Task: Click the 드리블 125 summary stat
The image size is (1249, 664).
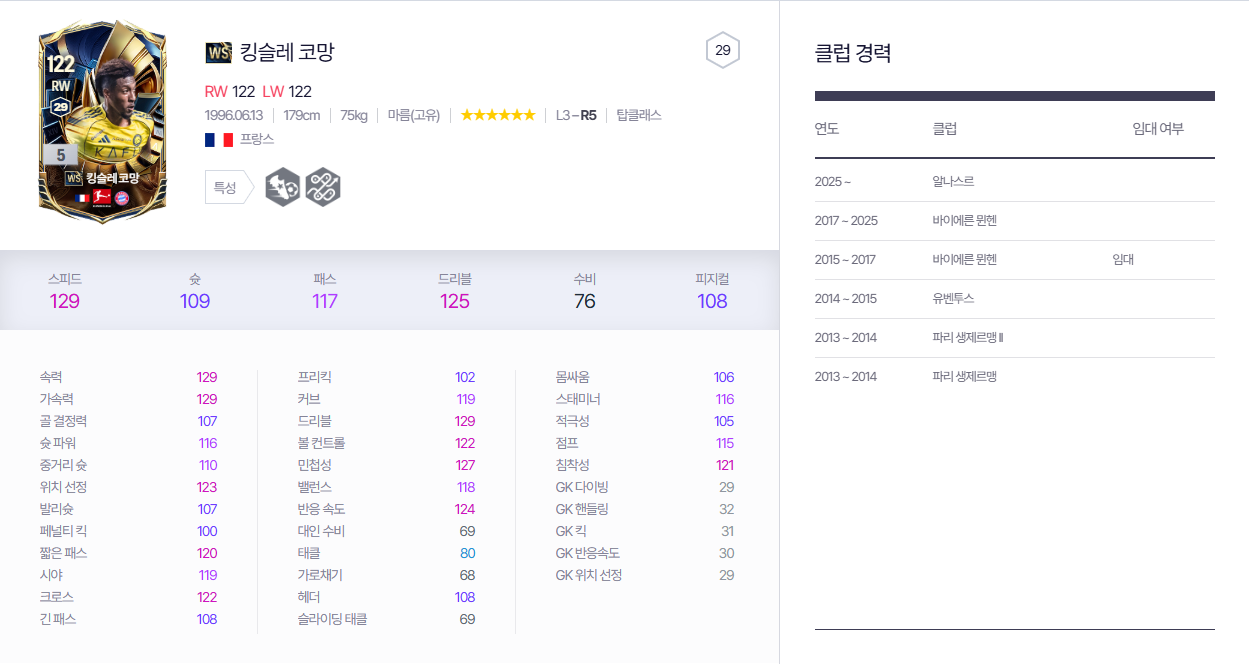Action: 455,291
